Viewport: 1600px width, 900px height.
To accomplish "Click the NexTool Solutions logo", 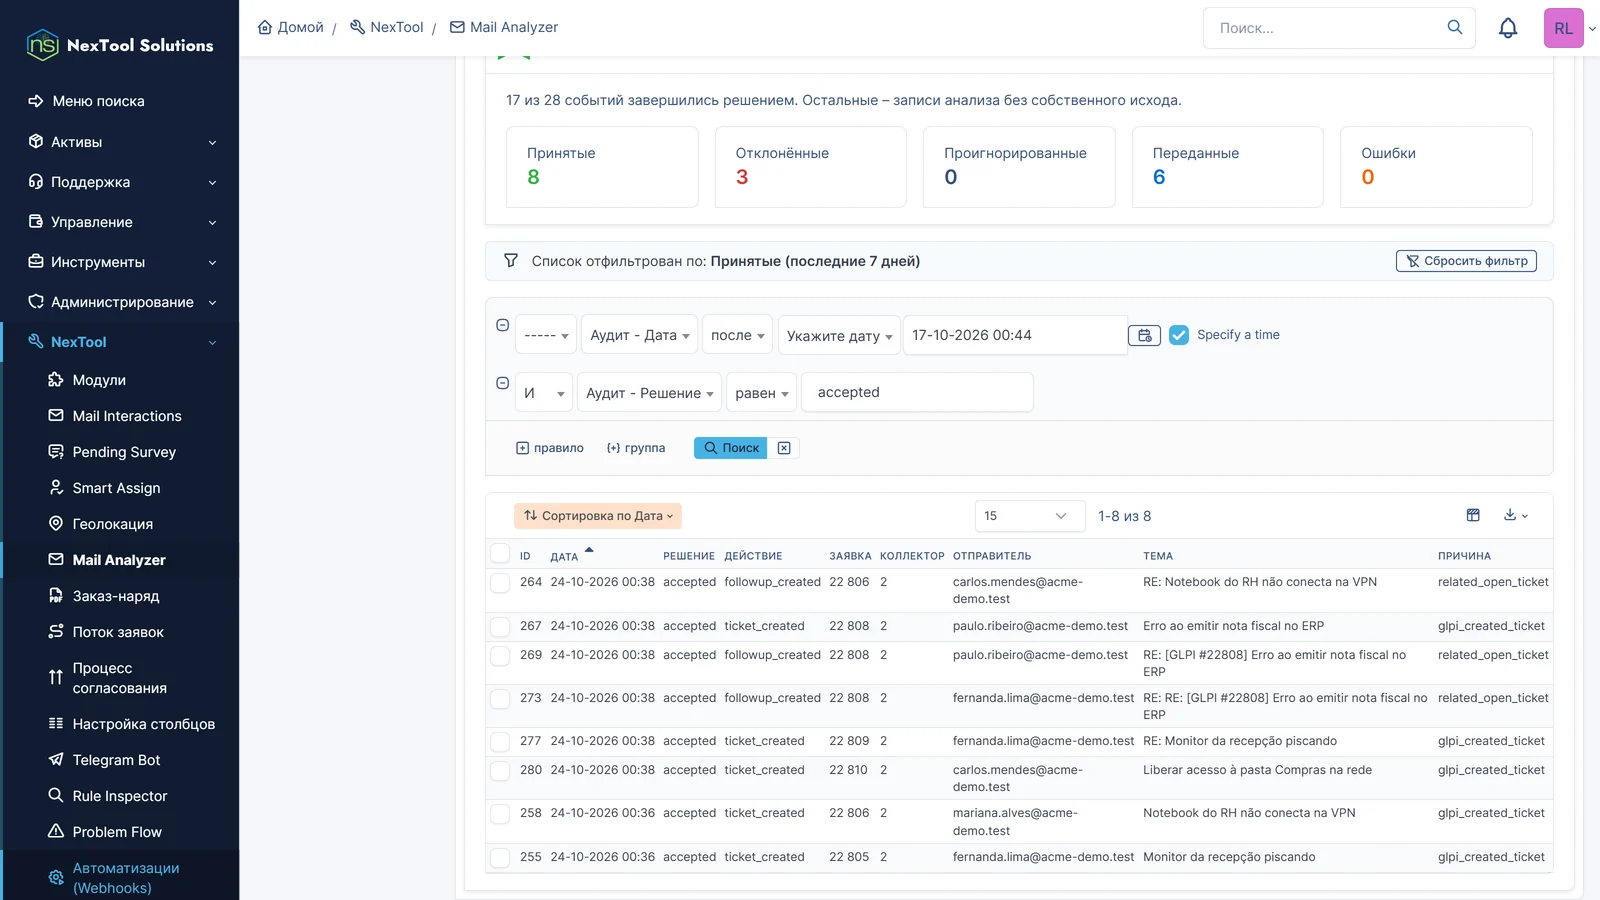I will click(120, 45).
